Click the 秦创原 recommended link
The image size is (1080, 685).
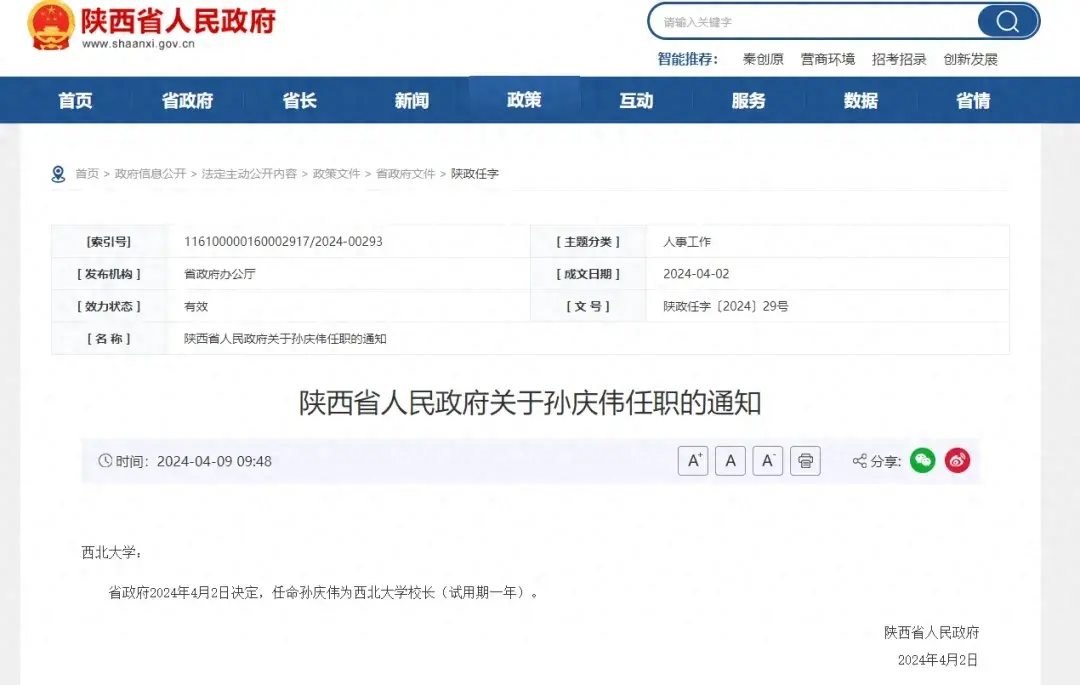pyautogui.click(x=763, y=59)
